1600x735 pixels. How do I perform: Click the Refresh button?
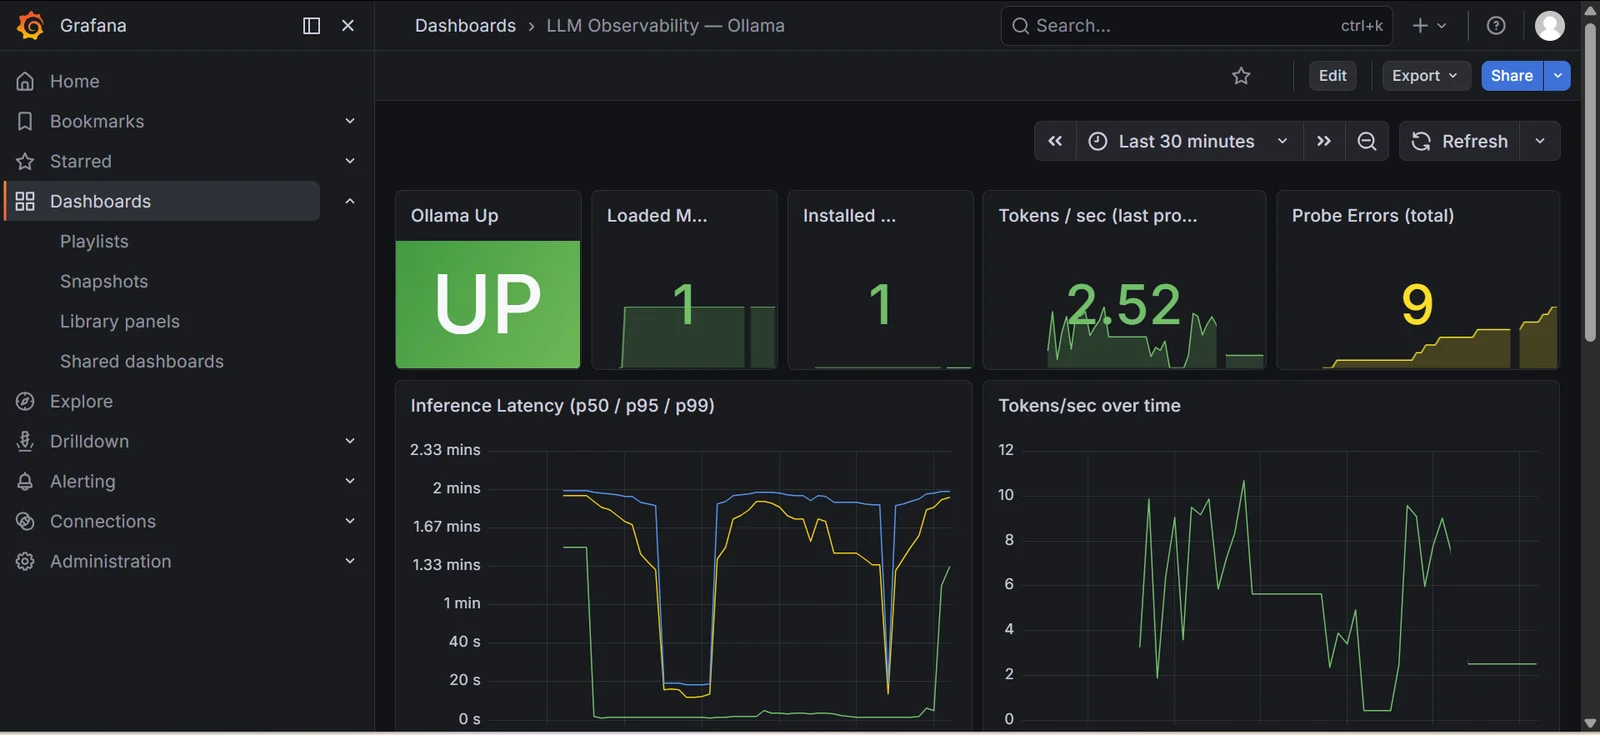[1460, 141]
